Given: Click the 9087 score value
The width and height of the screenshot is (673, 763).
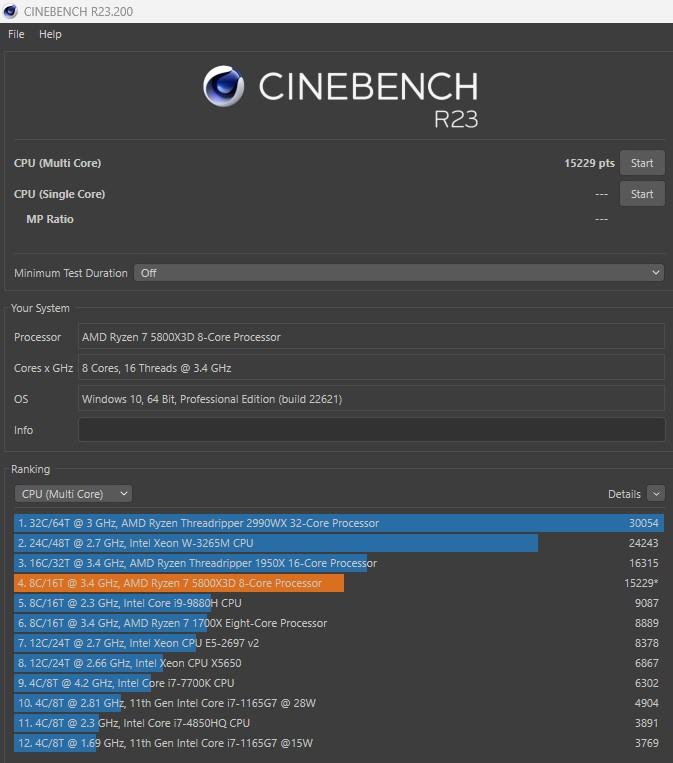Looking at the screenshot, I should click(x=646, y=603).
